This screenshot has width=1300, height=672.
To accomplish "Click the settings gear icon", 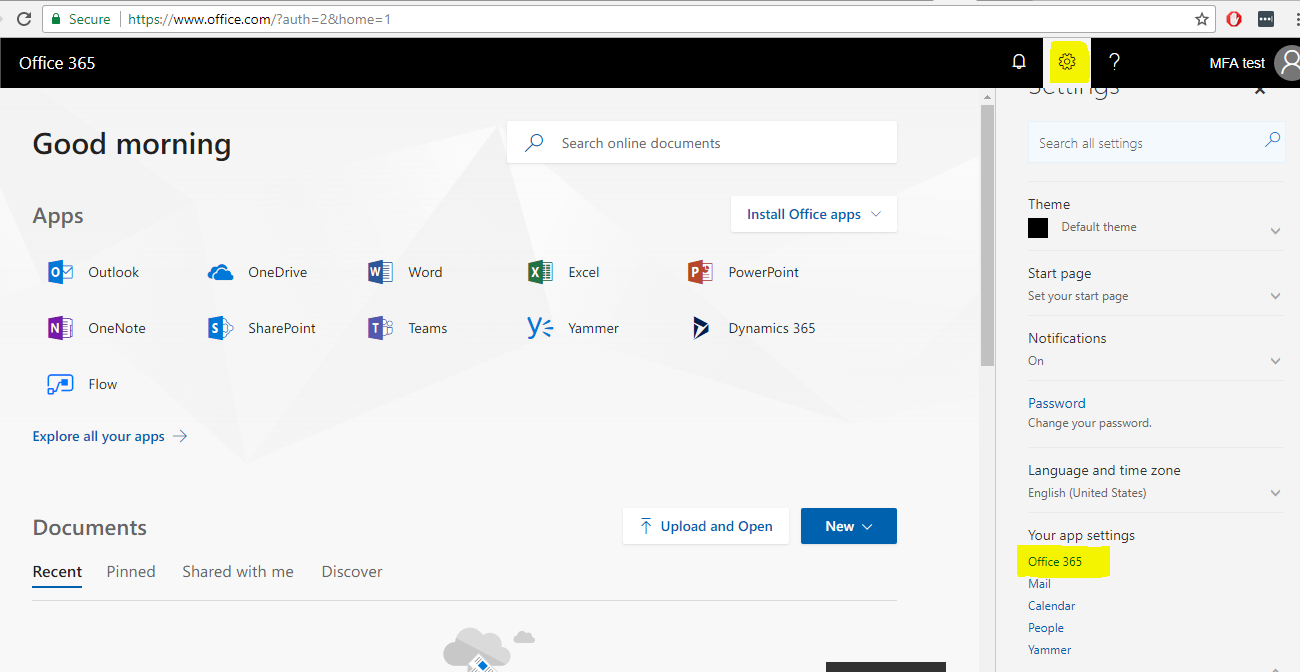I will tap(1067, 62).
